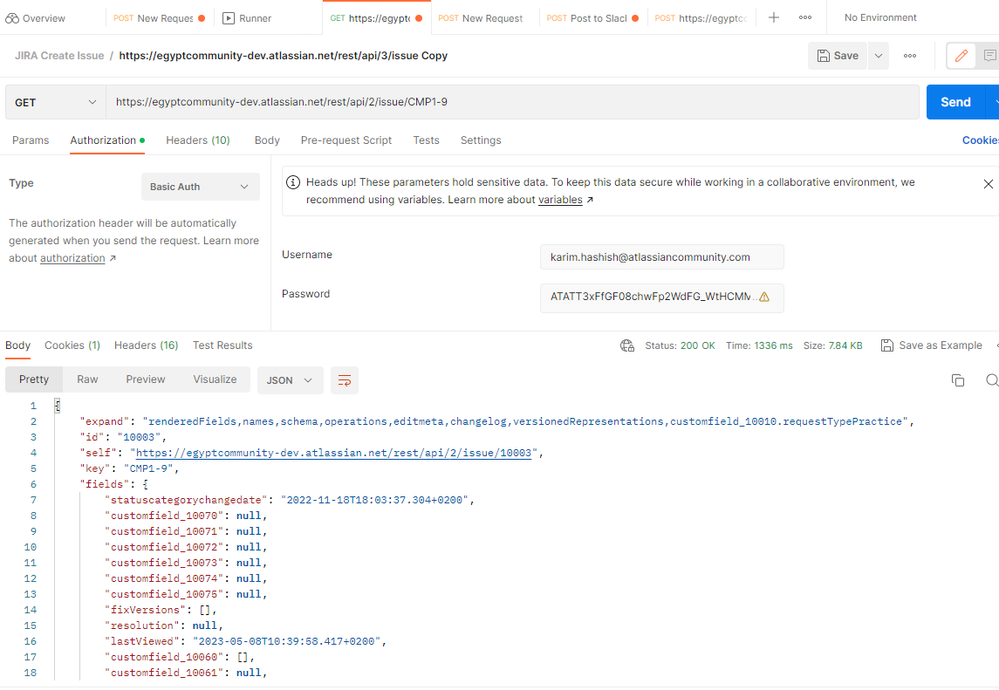Open the request Settings tab
The width and height of the screenshot is (999, 690).
coord(480,140)
